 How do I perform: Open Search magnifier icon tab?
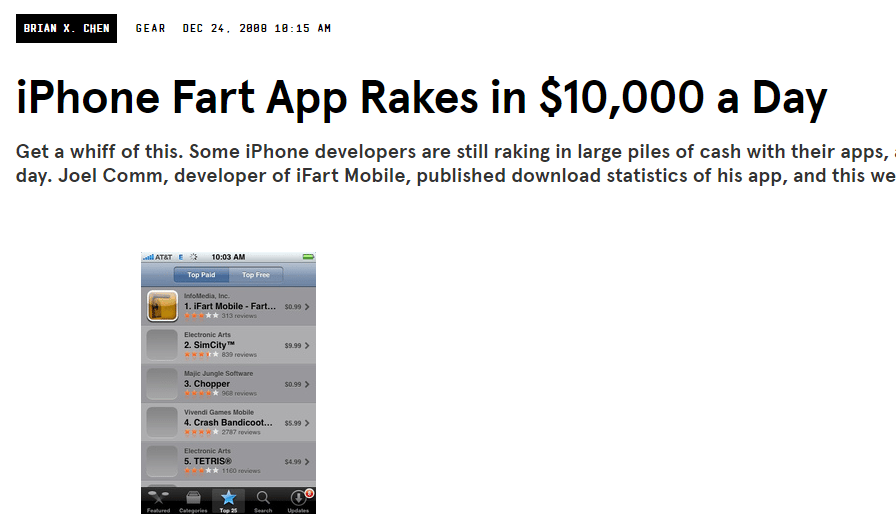tap(263, 501)
